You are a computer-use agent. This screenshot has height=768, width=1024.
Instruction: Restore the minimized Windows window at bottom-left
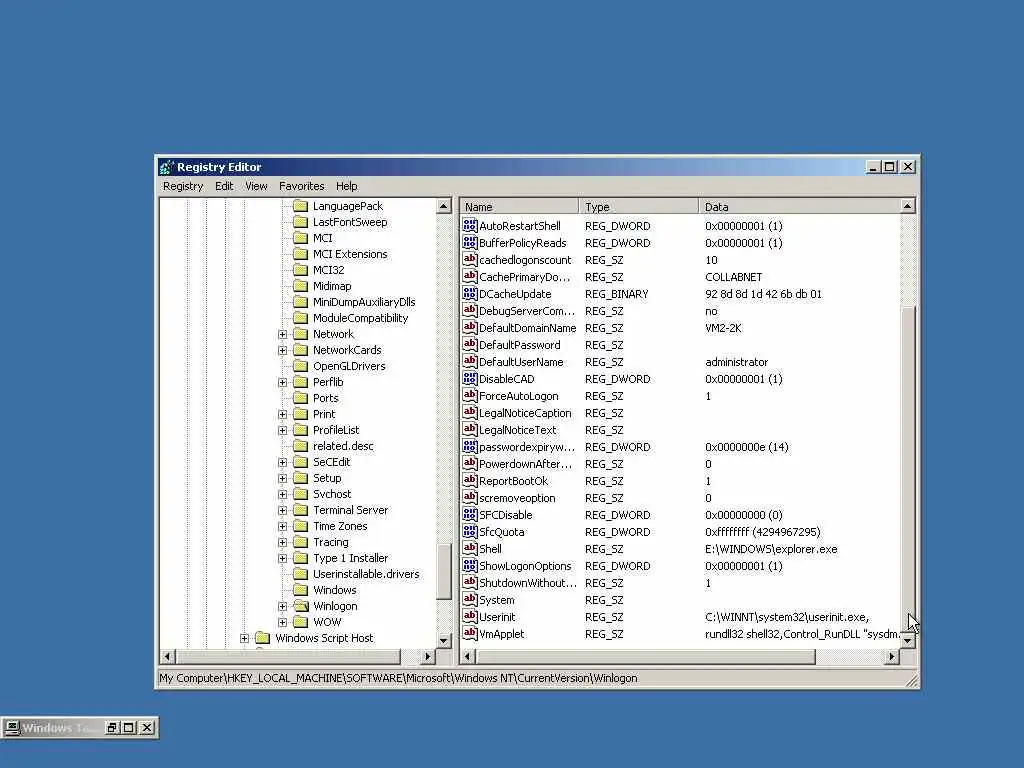pos(112,727)
